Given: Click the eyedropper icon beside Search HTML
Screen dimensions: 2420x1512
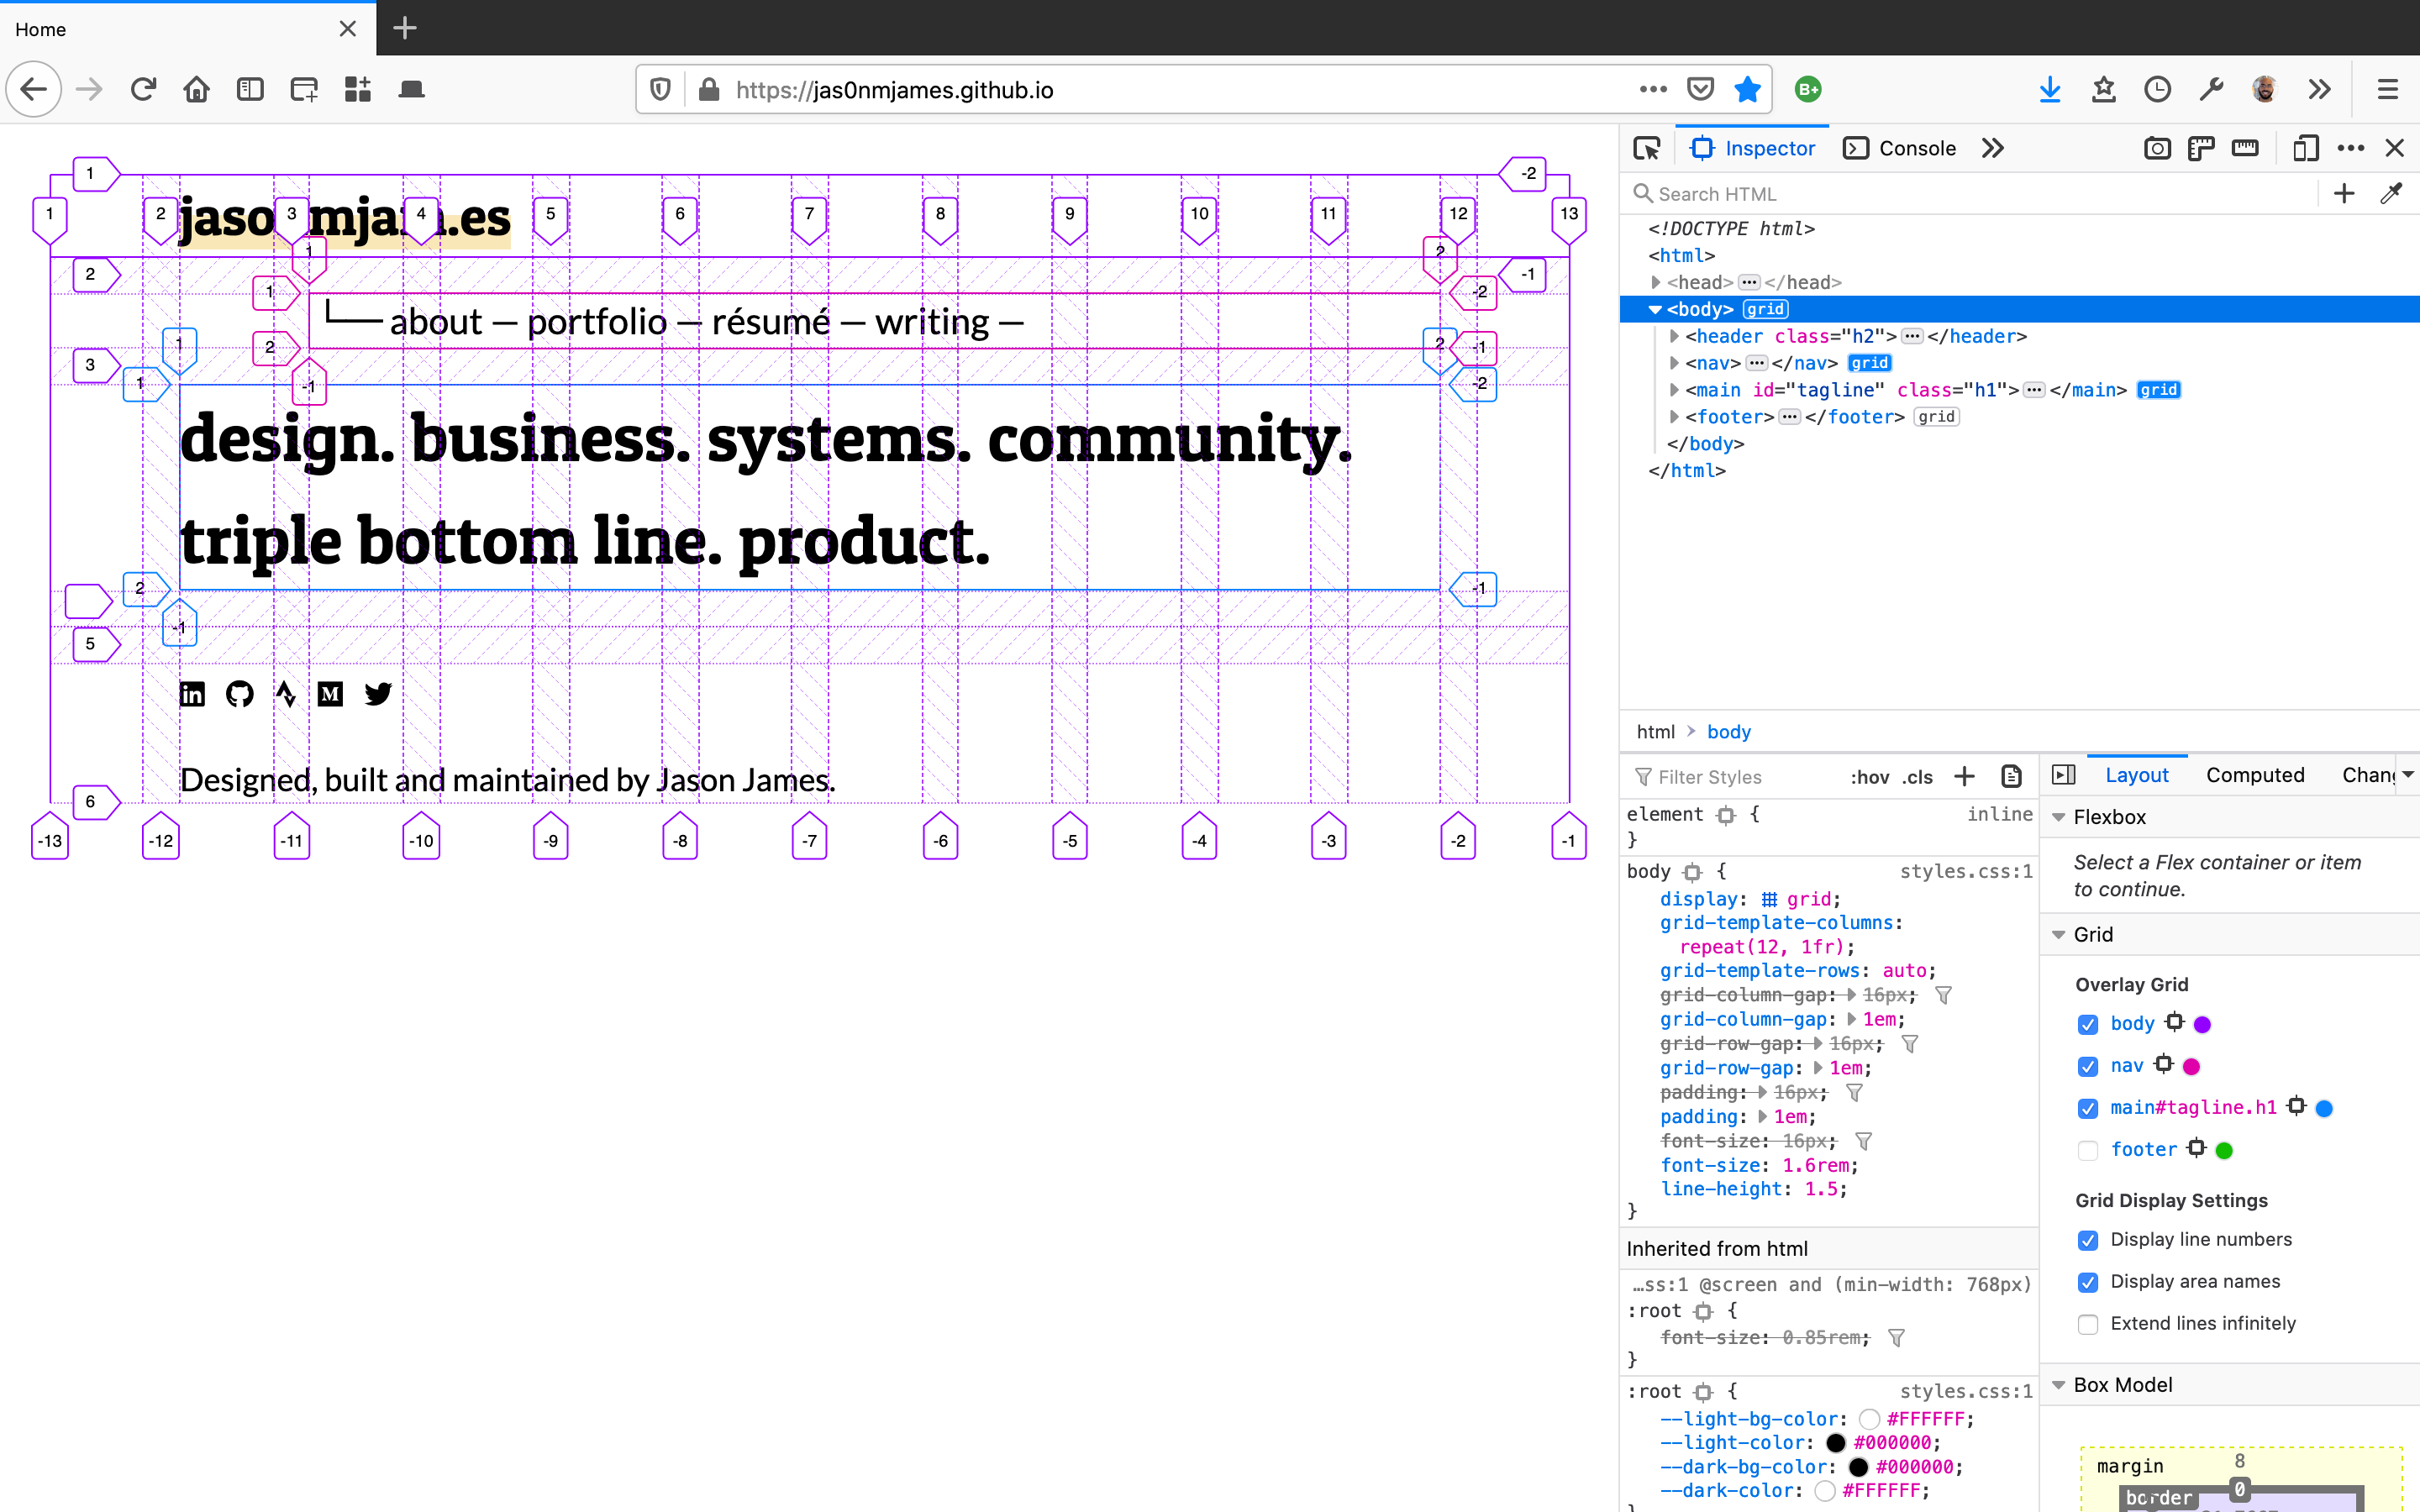Looking at the screenshot, I should (x=2391, y=193).
